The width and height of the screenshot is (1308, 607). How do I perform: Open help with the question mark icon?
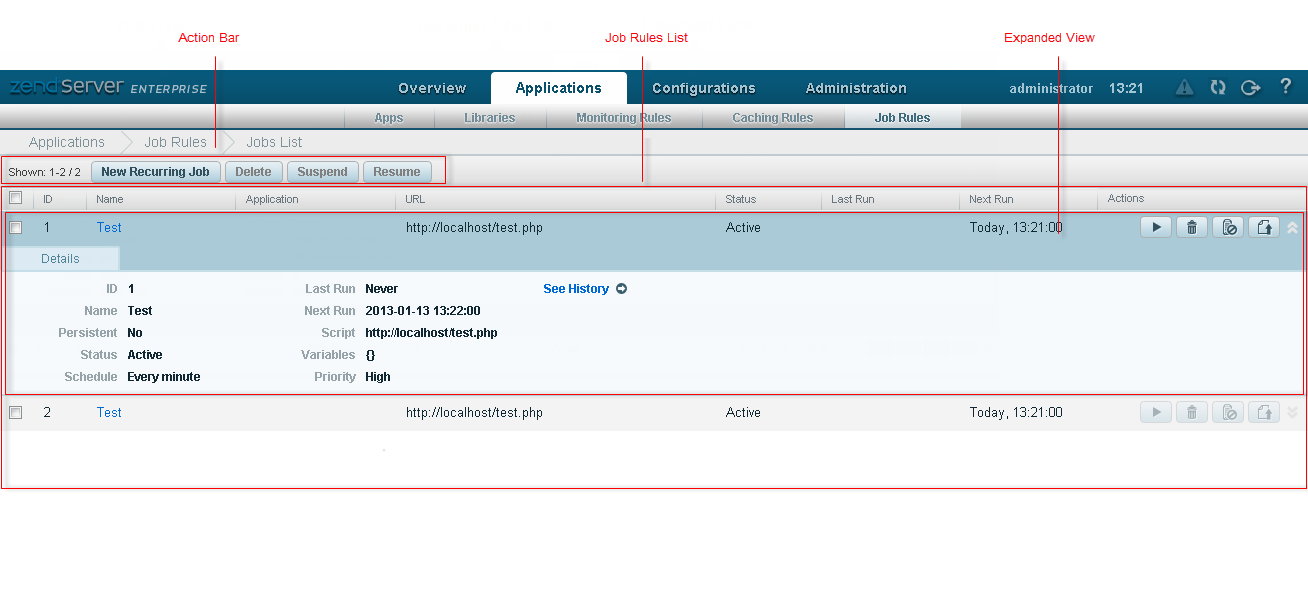1286,87
